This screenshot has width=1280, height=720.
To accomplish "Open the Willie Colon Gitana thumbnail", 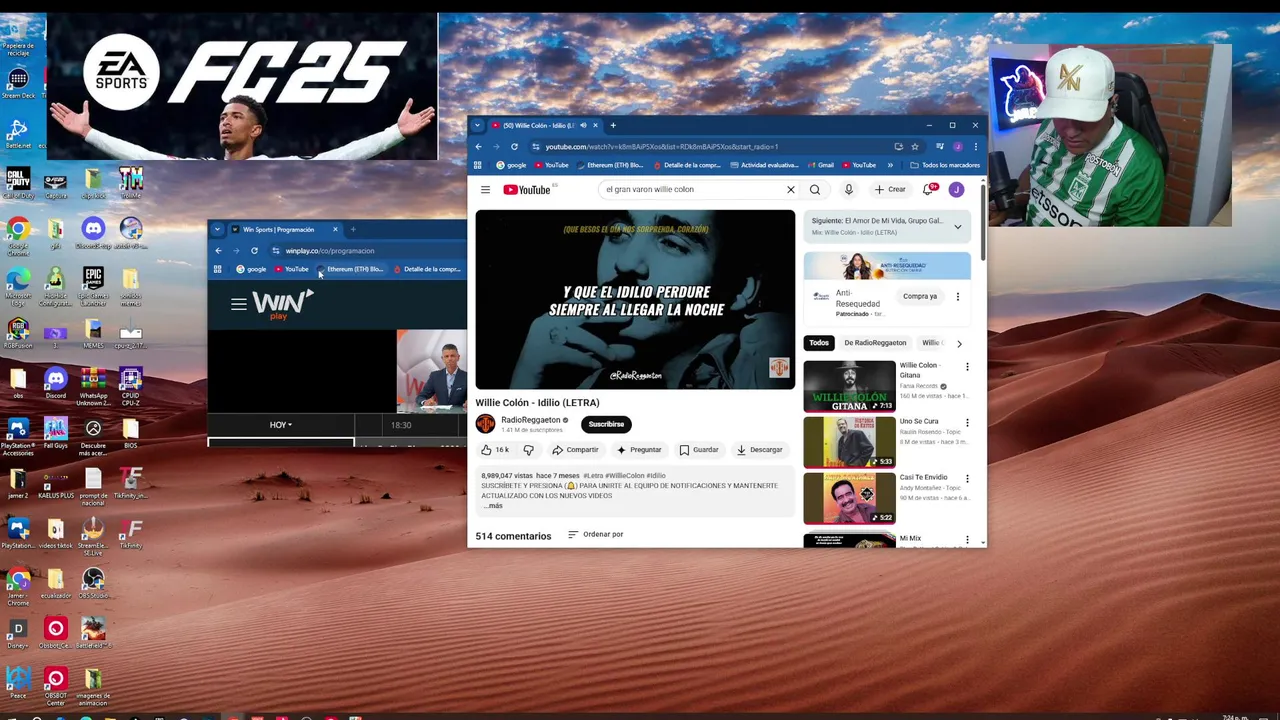I will 849,386.
